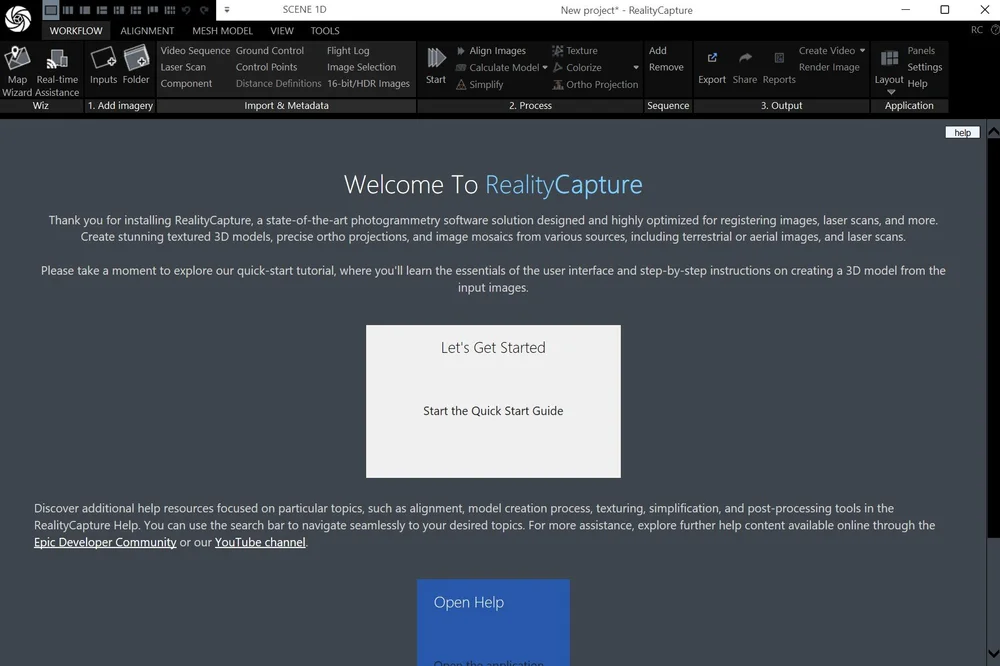Click the blue Open Help tile
Image resolution: width=1000 pixels, height=666 pixels.
click(x=493, y=623)
